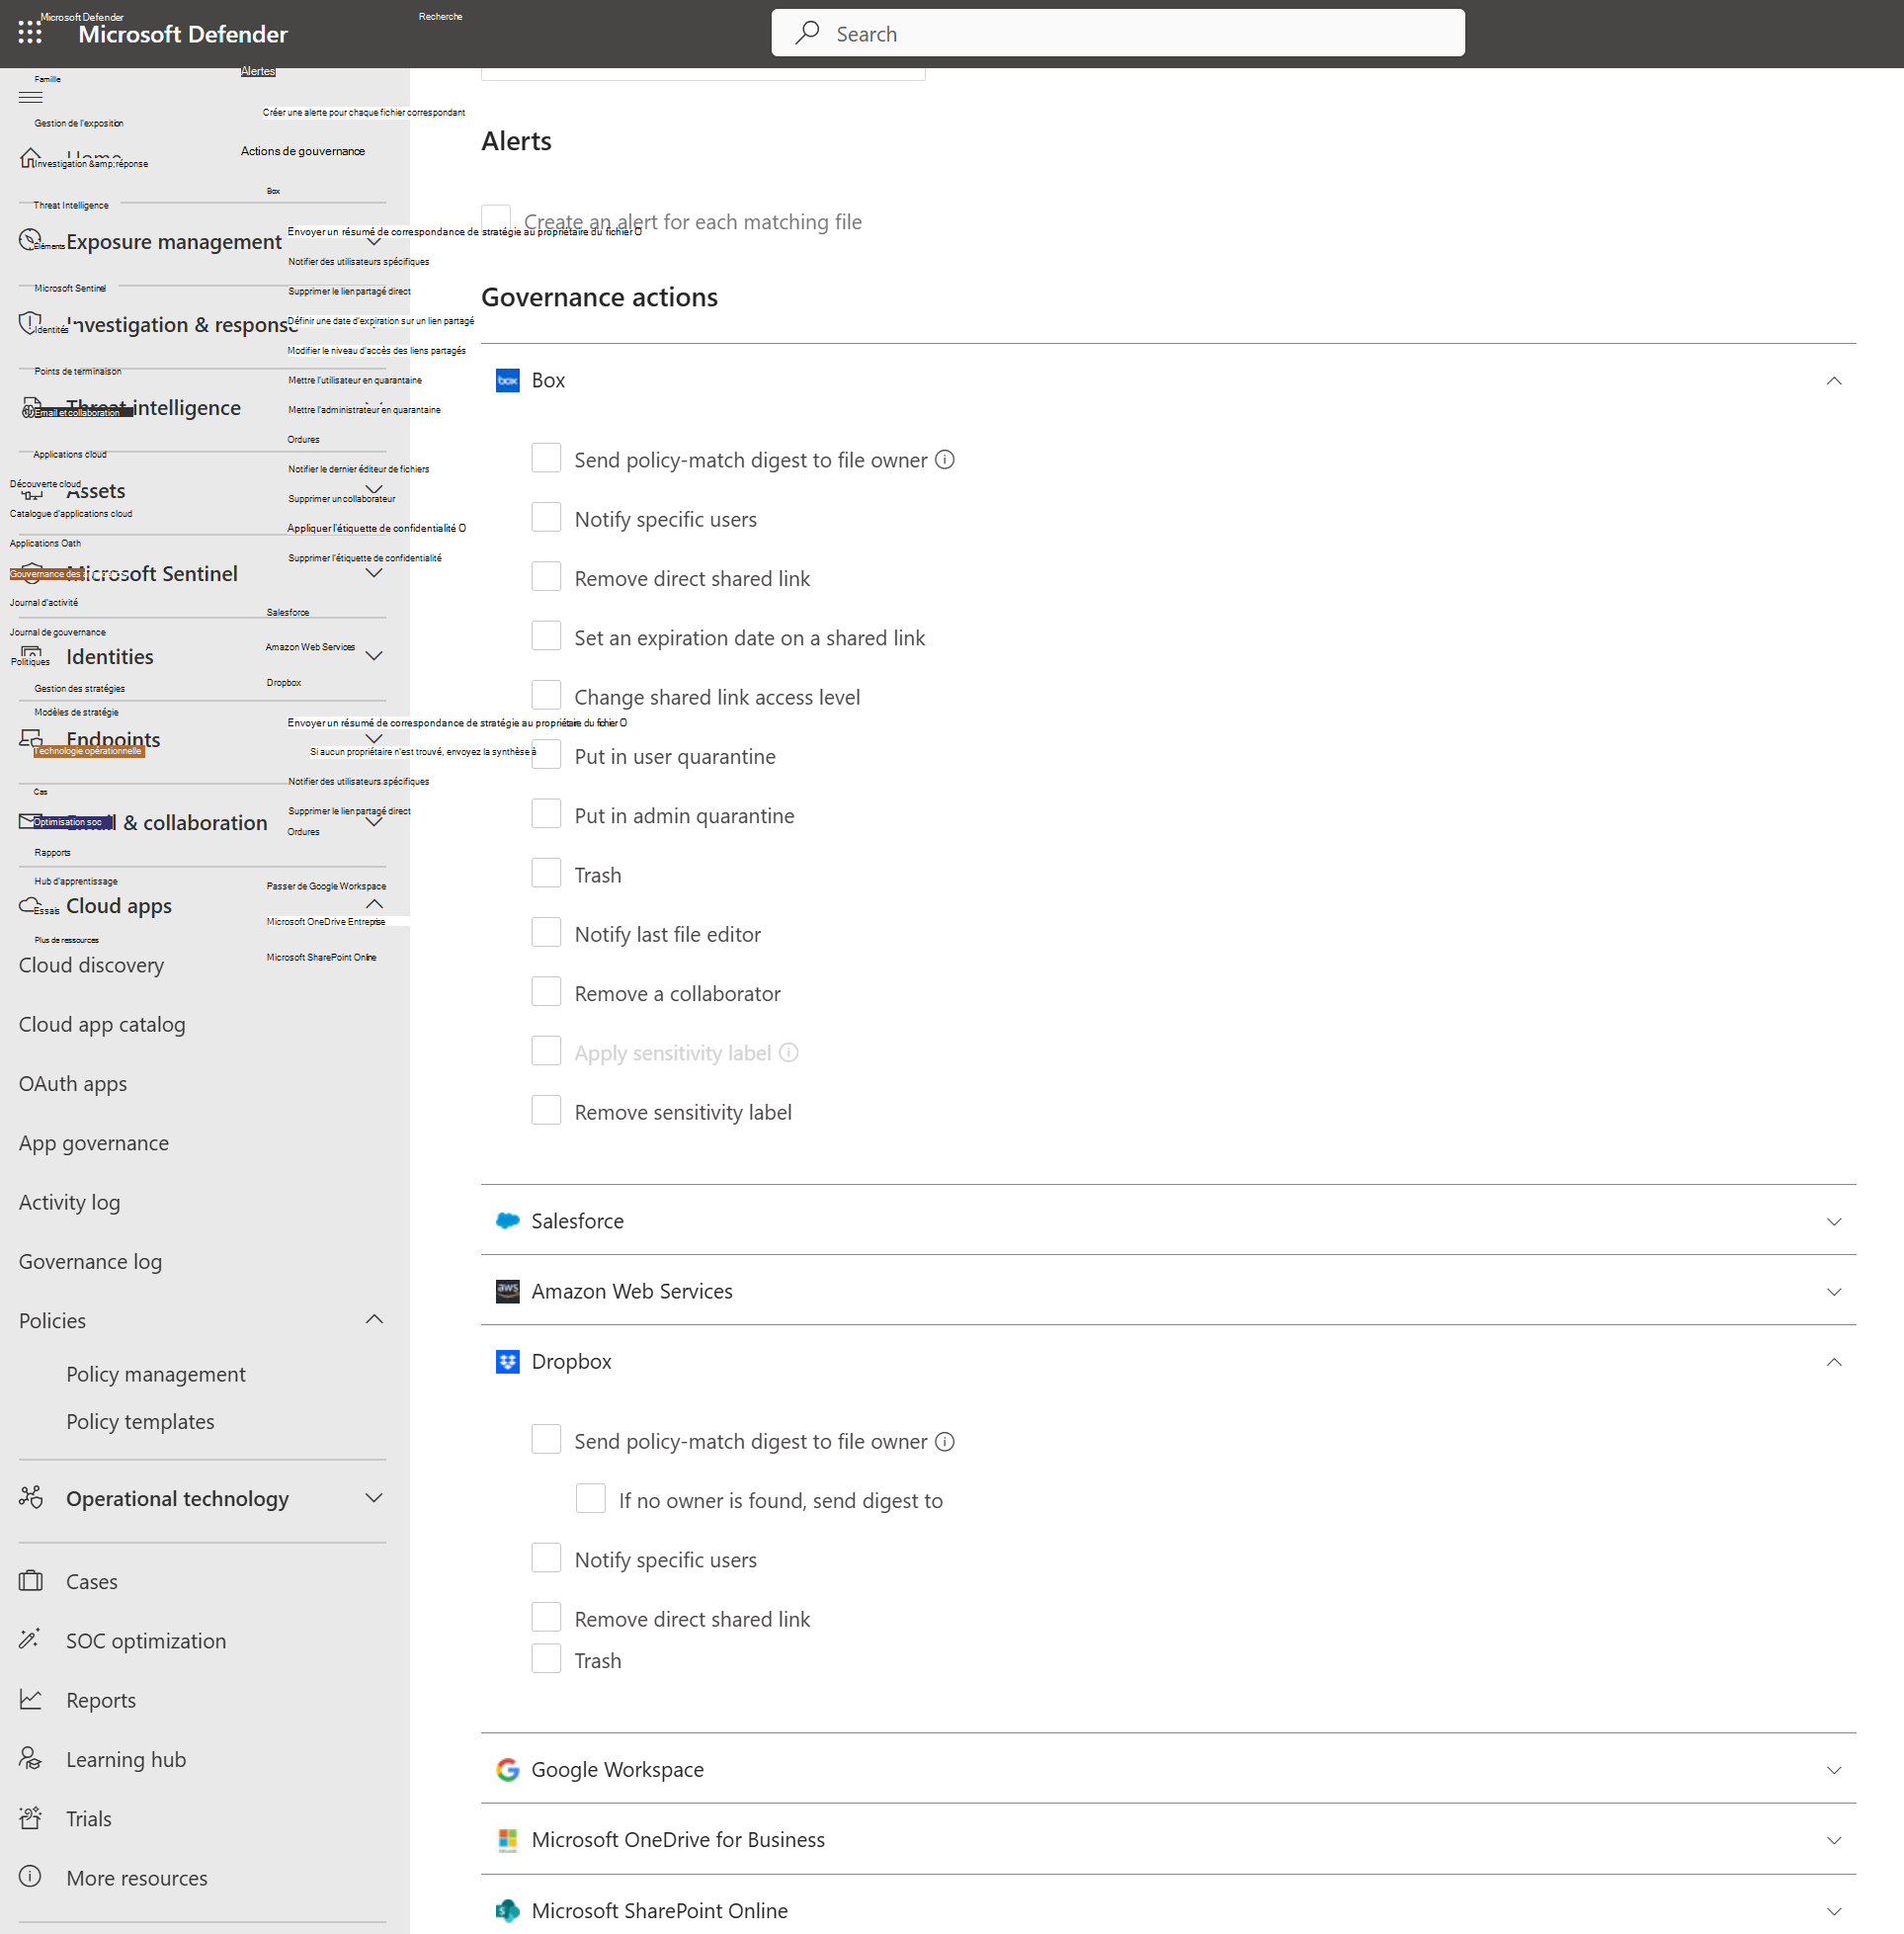
Task: Collapse the Policies menu chevron
Action: tap(374, 1320)
